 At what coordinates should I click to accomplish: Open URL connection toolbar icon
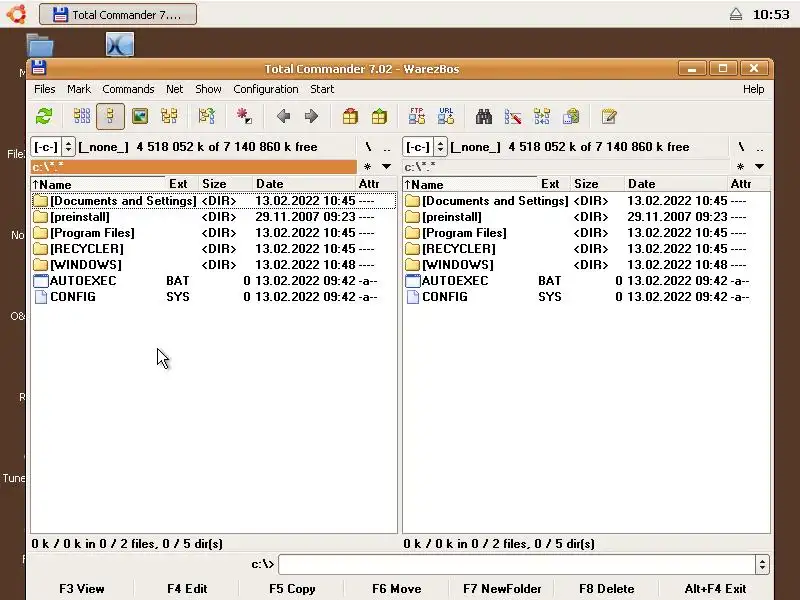coord(446,116)
